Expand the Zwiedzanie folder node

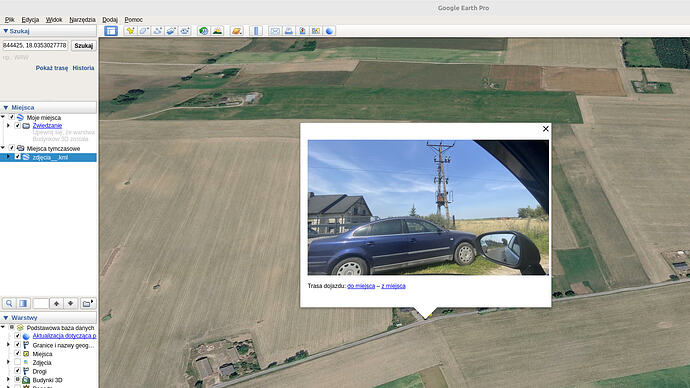point(8,126)
